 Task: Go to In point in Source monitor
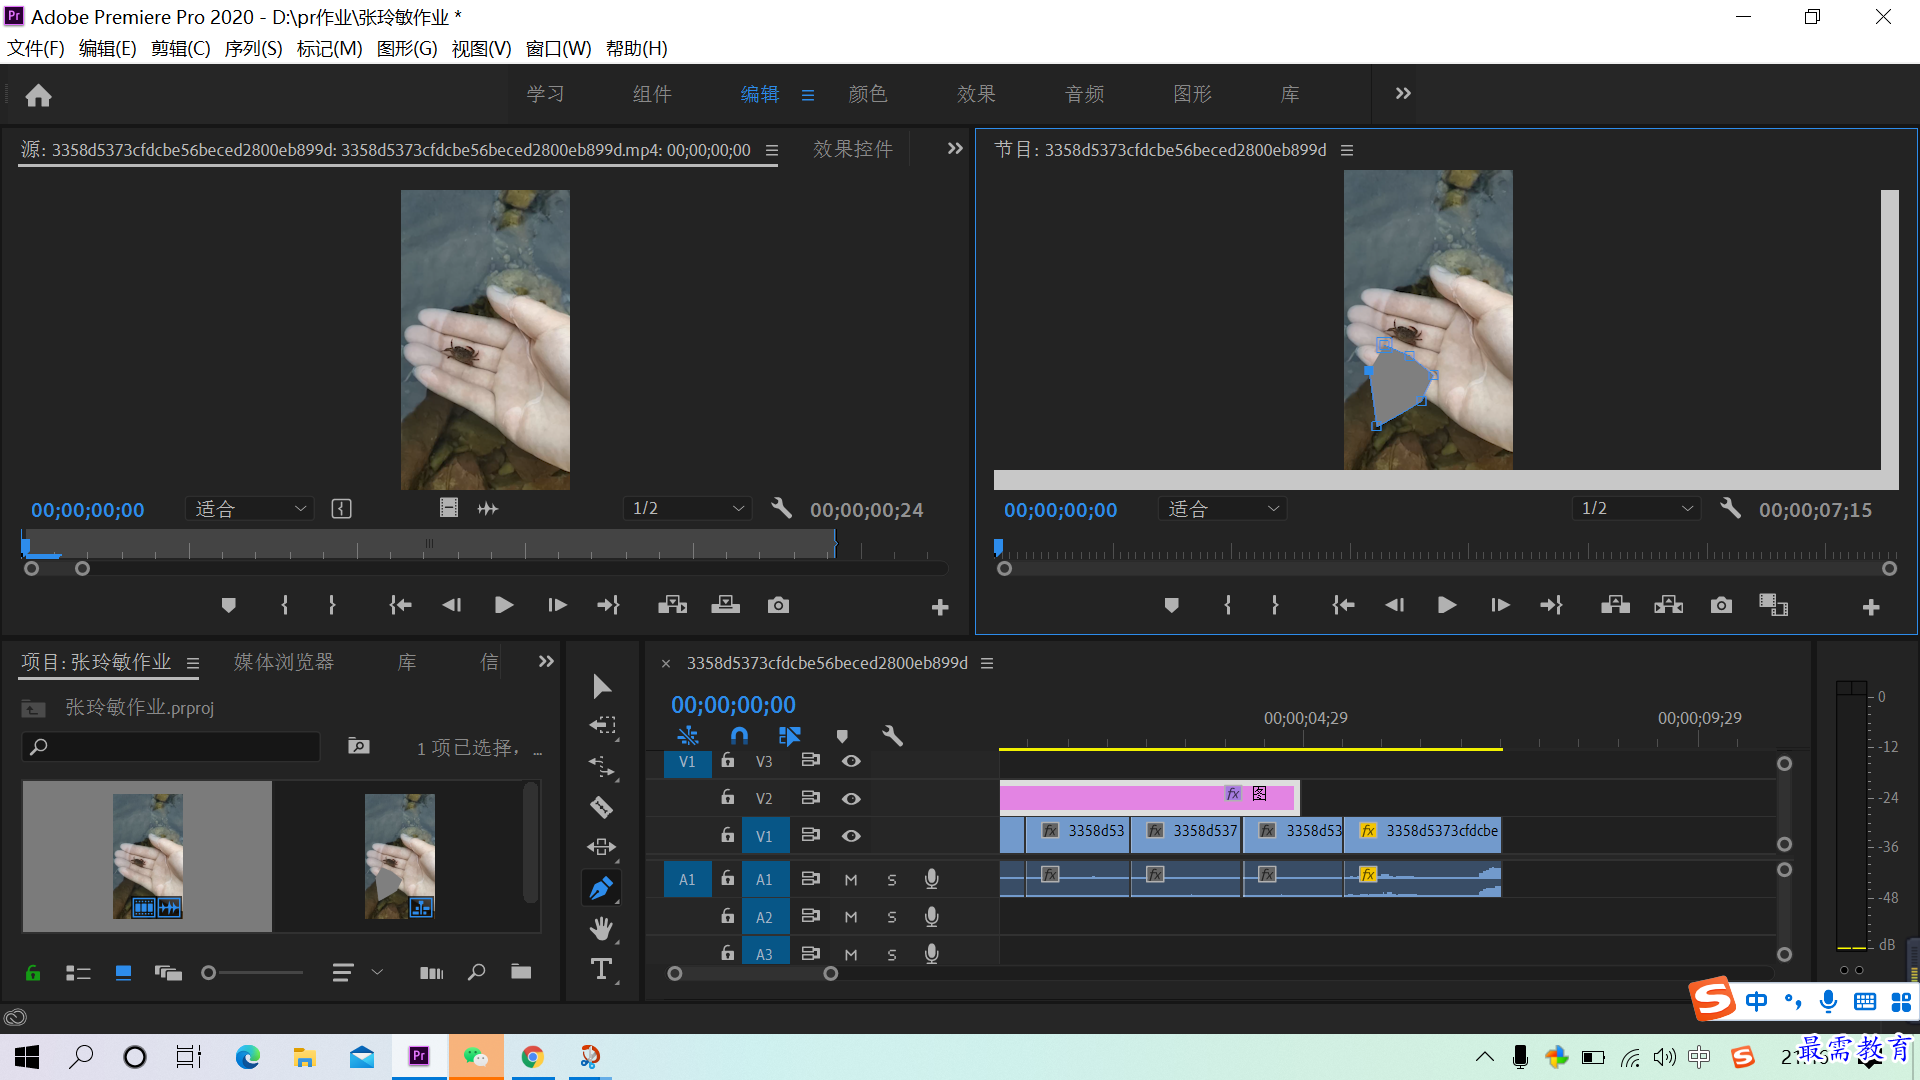(x=400, y=605)
